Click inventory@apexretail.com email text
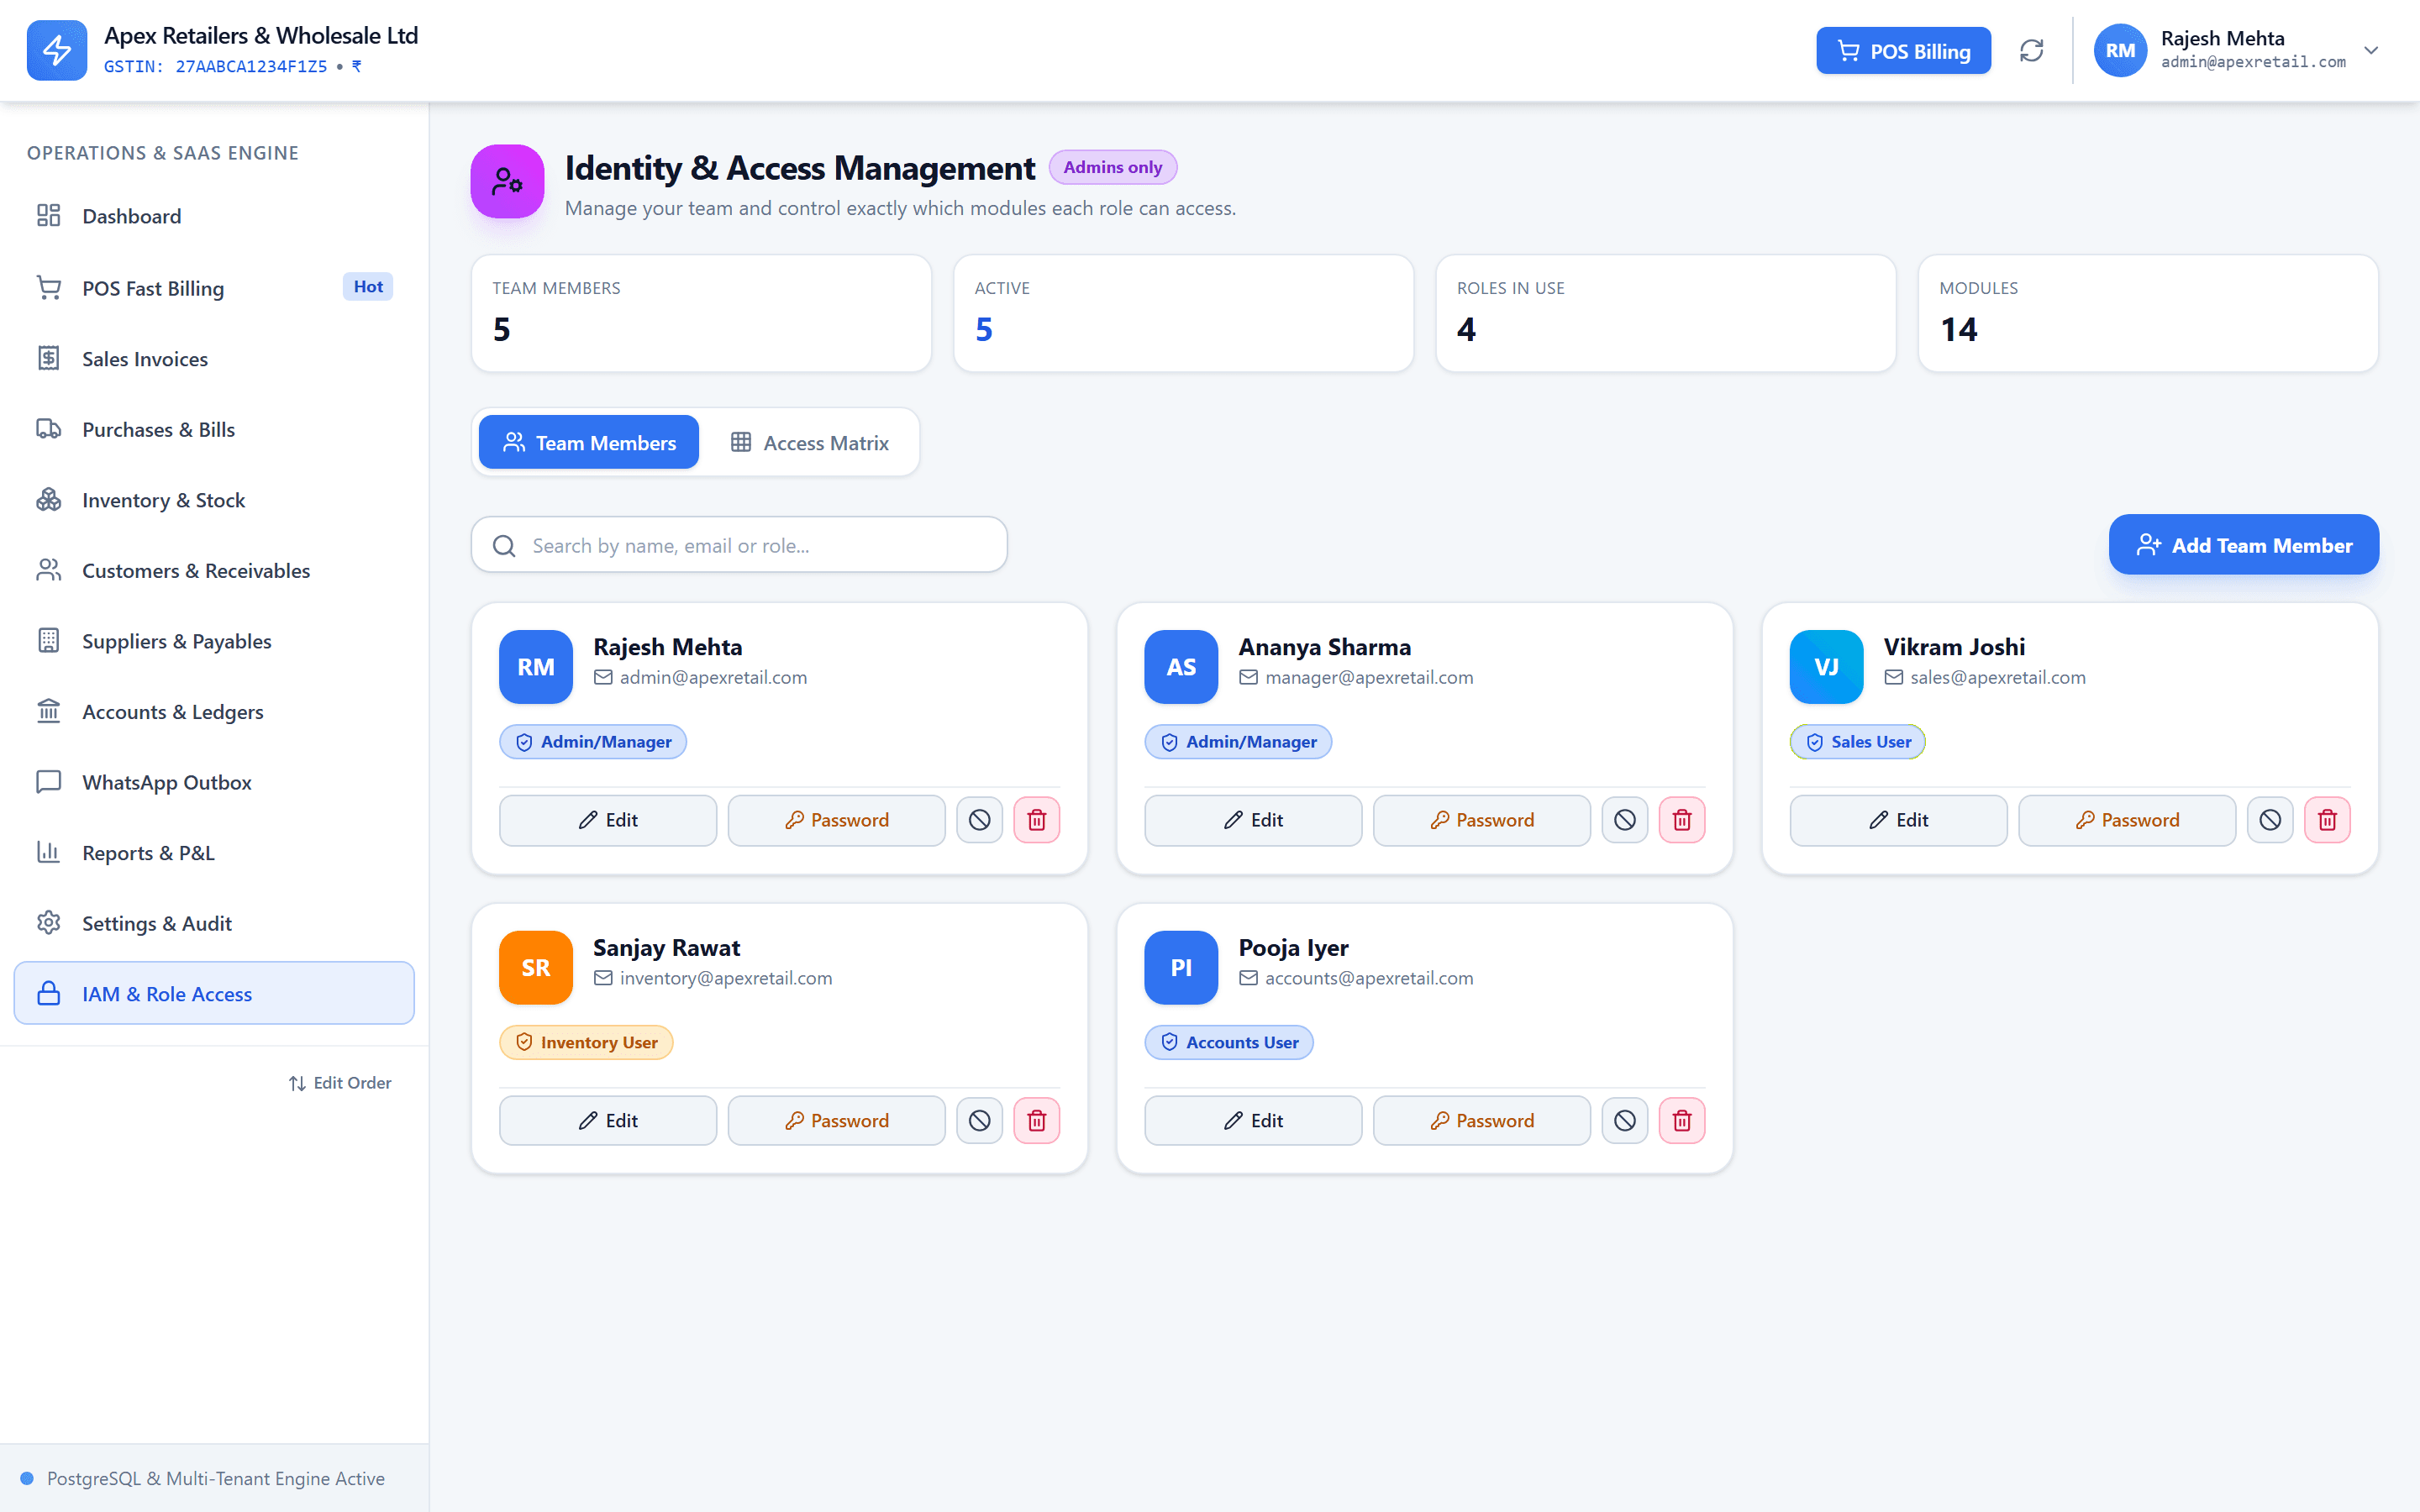 click(726, 978)
